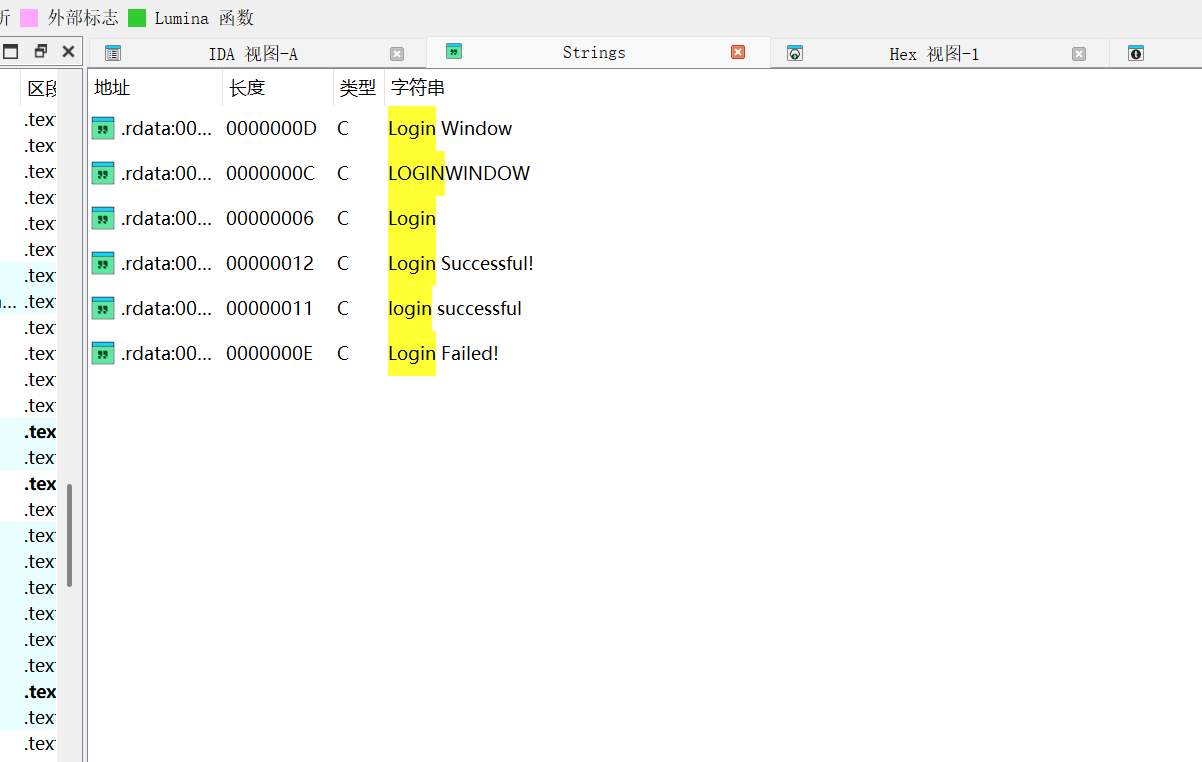Image resolution: width=1202 pixels, height=762 pixels.
Task: Close the left functions panel
Action: 68,52
